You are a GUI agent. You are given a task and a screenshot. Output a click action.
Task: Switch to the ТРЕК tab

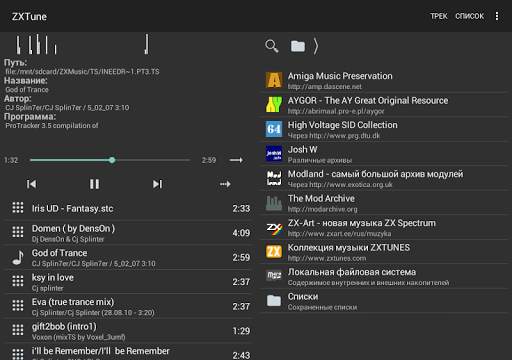(x=438, y=16)
